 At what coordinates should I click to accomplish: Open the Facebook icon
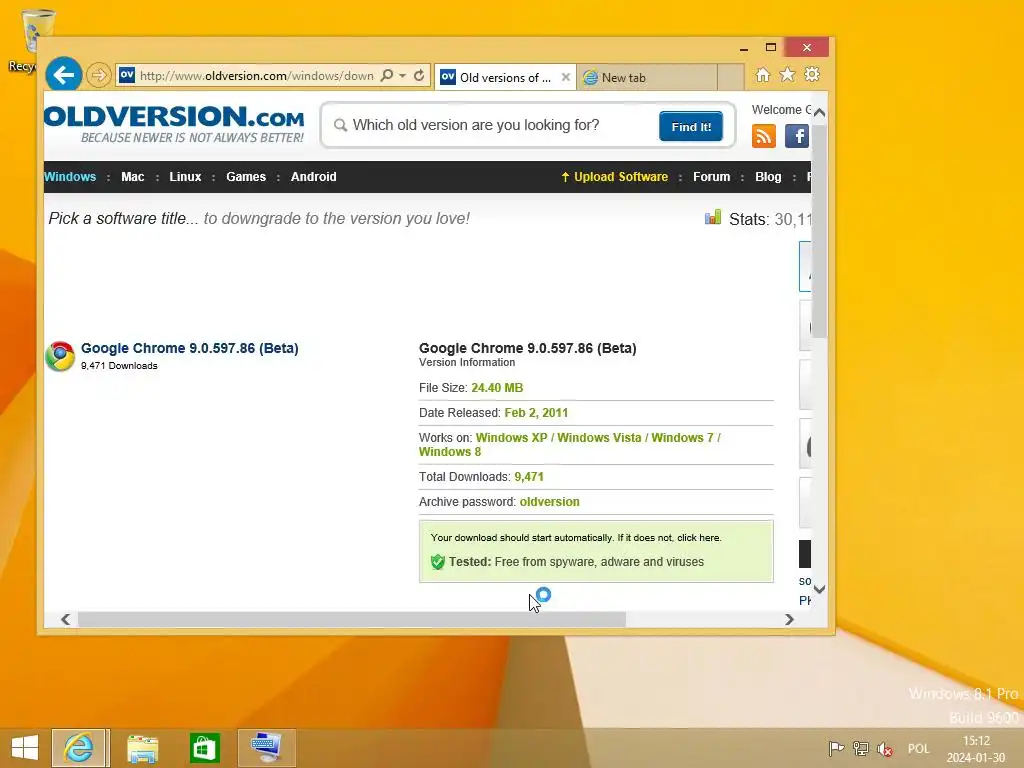pyautogui.click(x=797, y=136)
